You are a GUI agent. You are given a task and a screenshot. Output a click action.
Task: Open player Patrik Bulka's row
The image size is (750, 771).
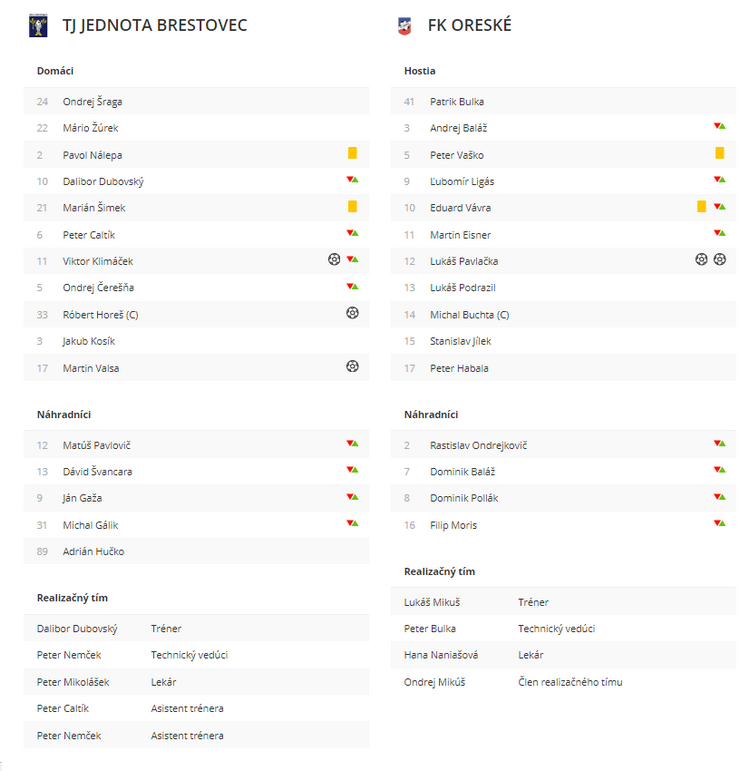coord(564,101)
